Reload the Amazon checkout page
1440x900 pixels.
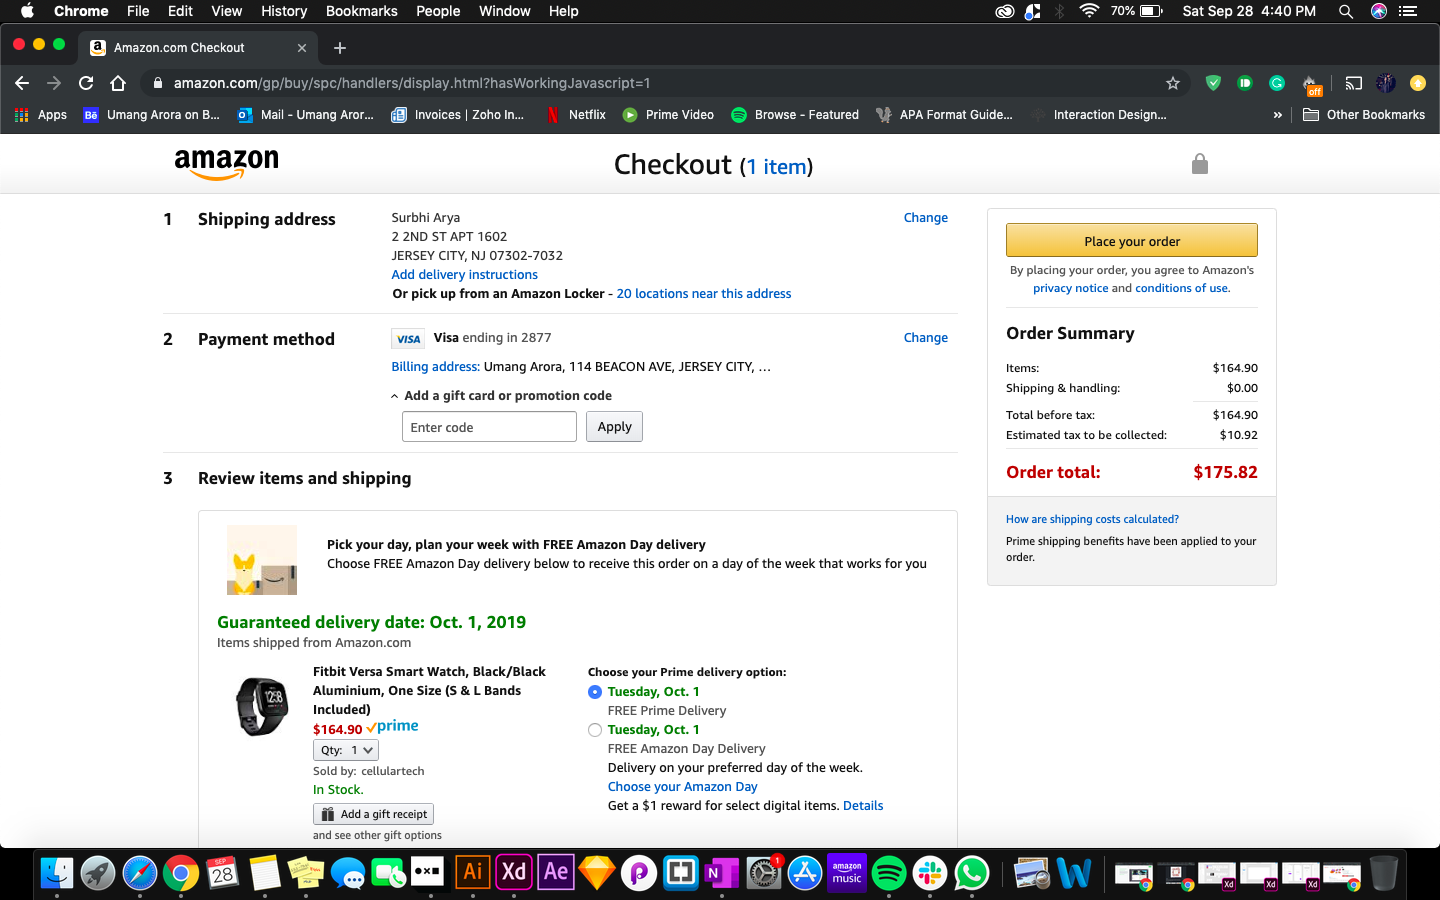[86, 83]
